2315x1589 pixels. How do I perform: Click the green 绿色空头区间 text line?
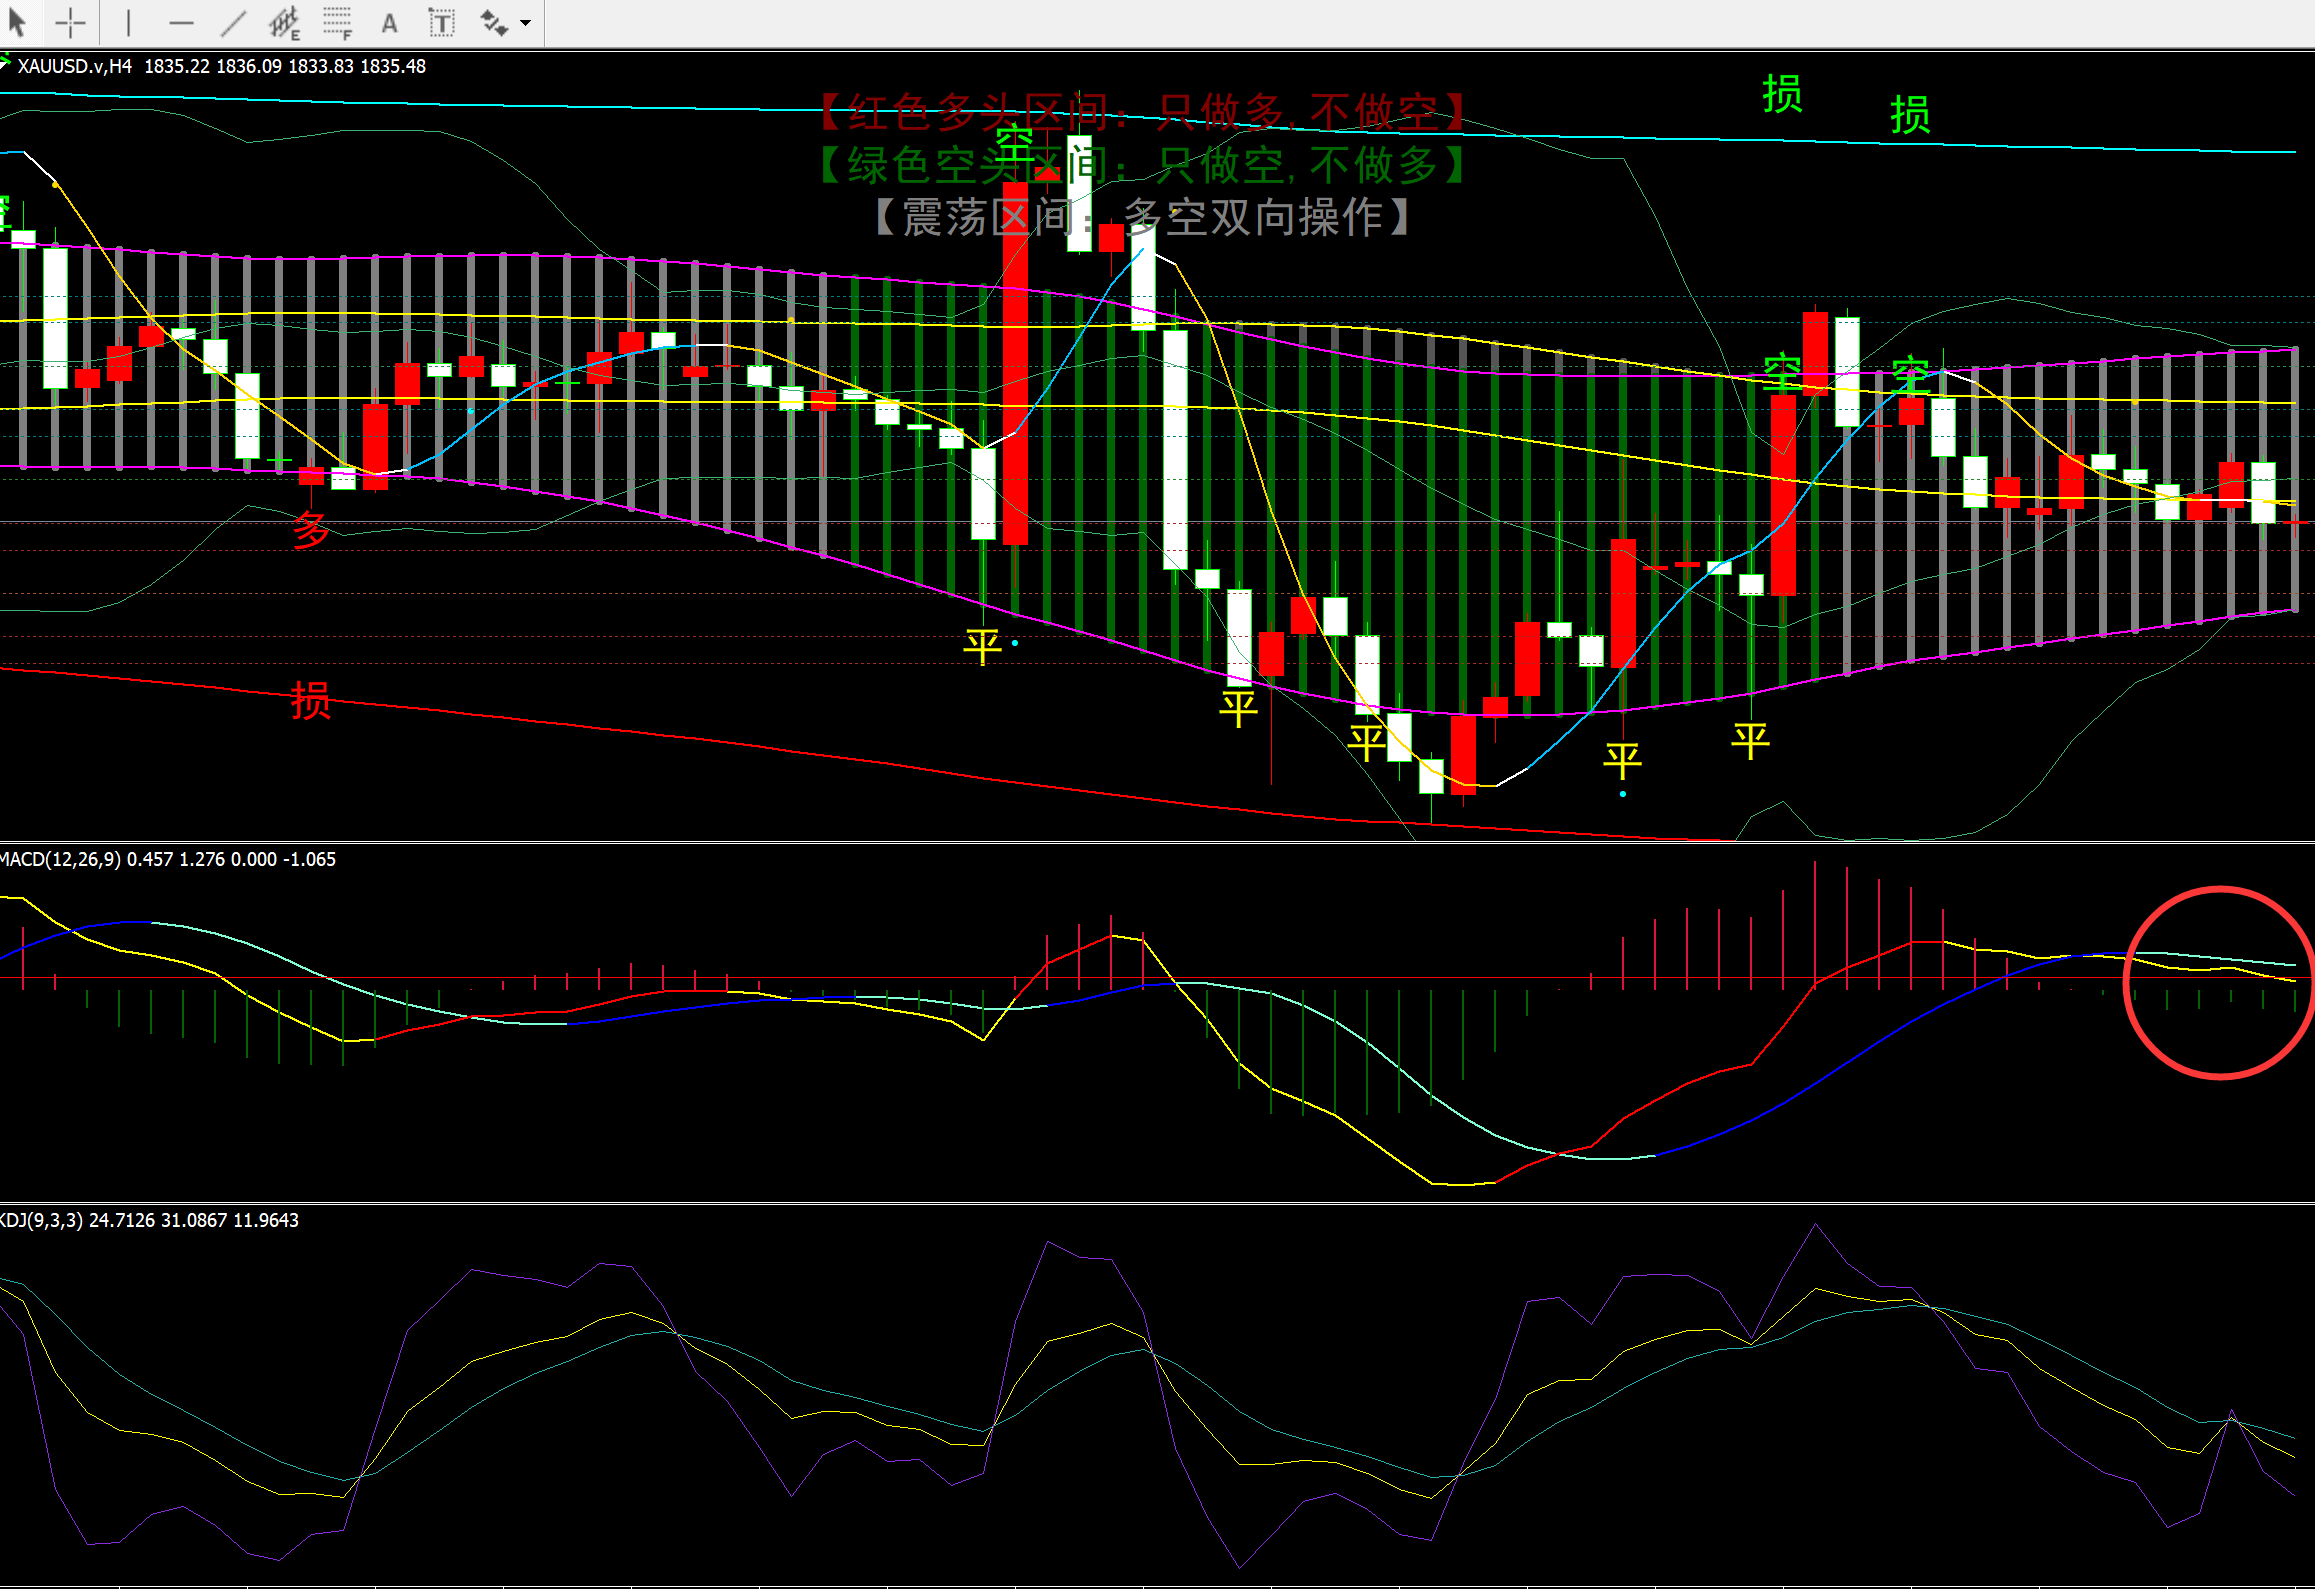[1142, 165]
